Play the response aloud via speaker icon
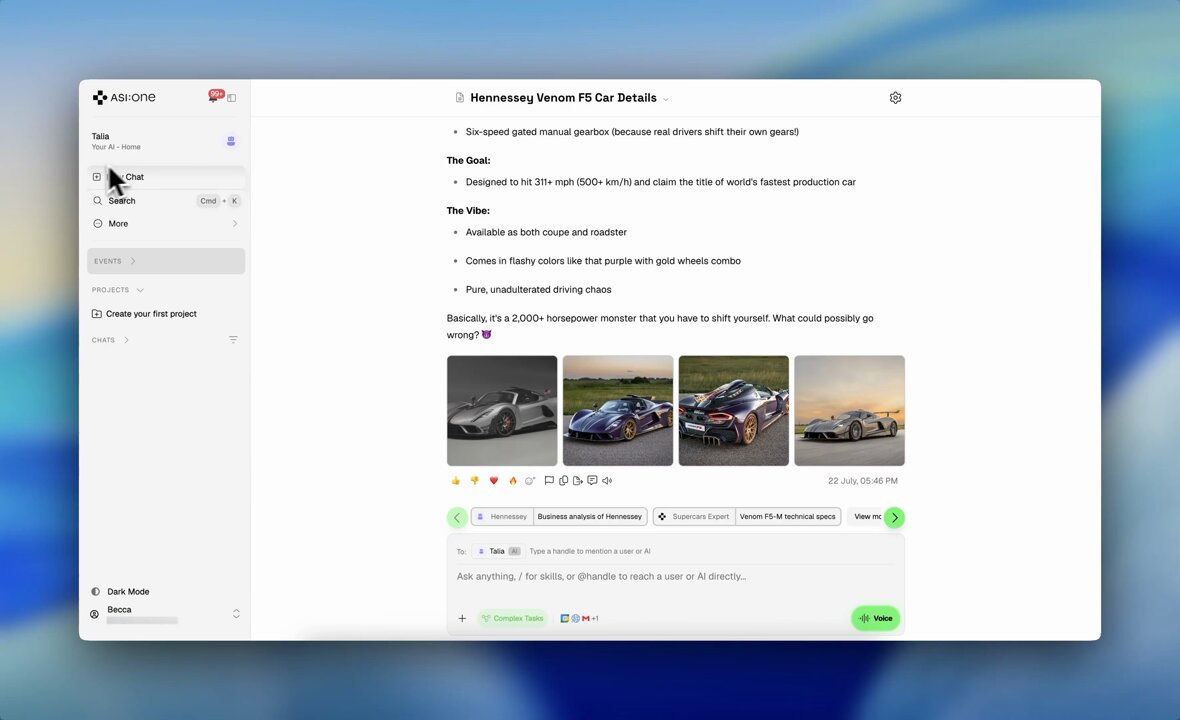The height and width of the screenshot is (720, 1180). 607,481
